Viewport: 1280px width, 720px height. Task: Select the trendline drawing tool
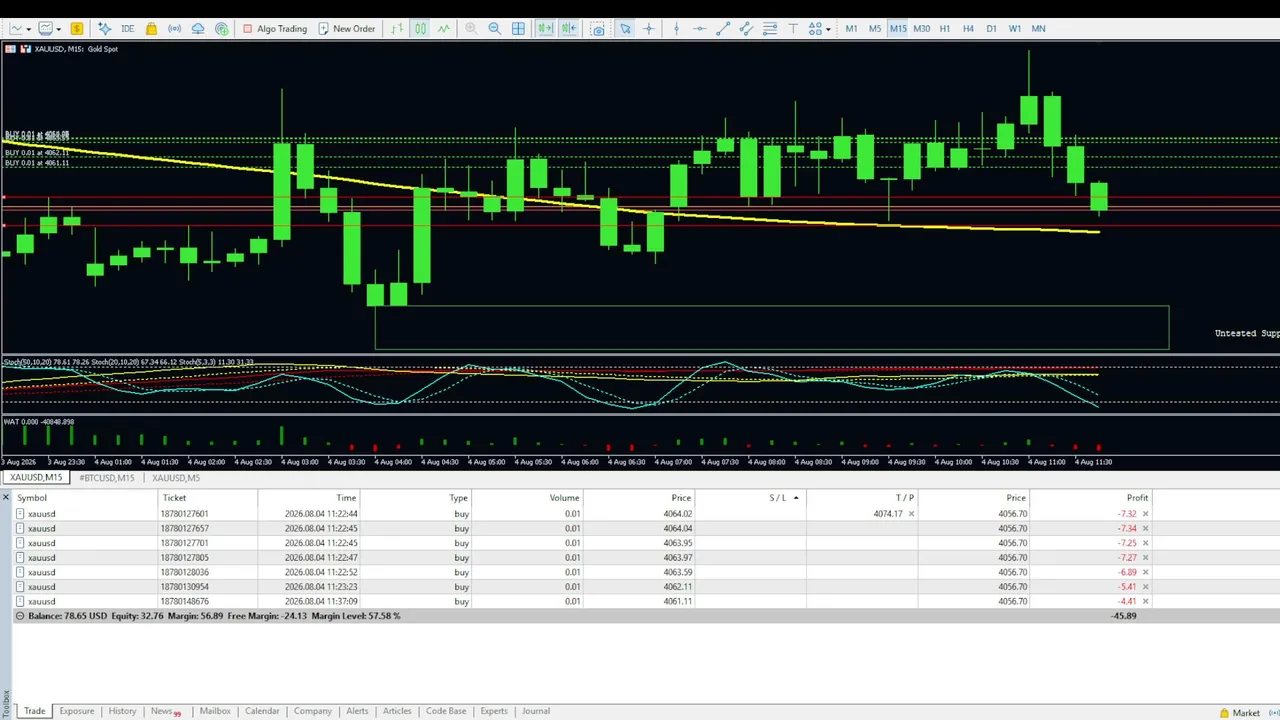[x=723, y=29]
